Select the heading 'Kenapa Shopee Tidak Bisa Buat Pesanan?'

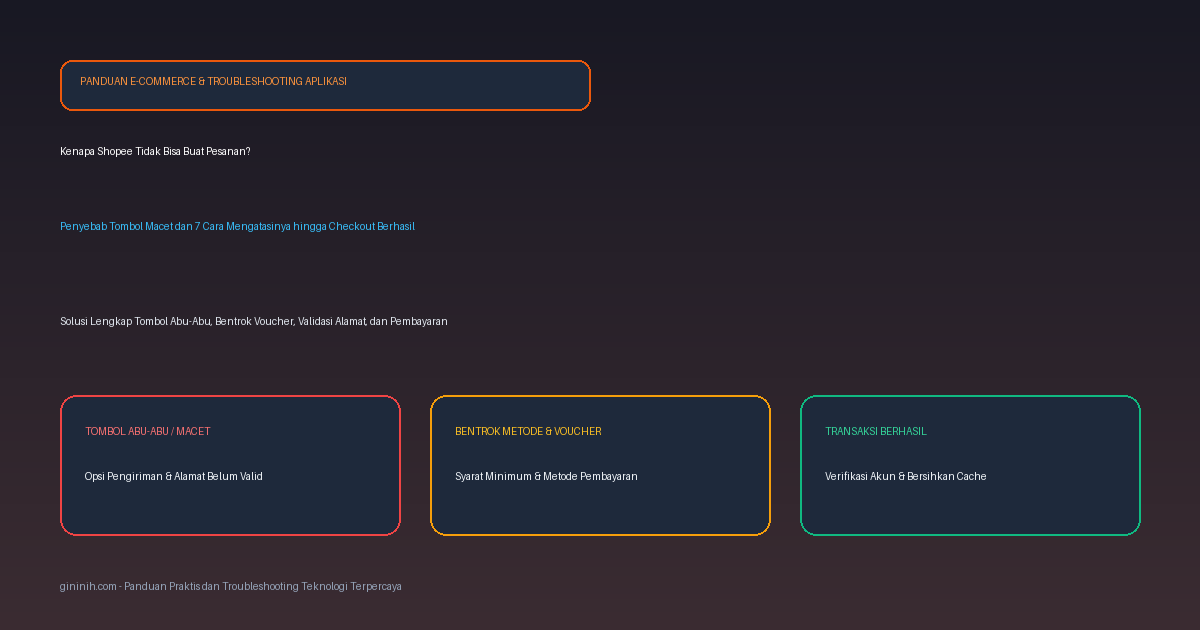[x=155, y=151]
